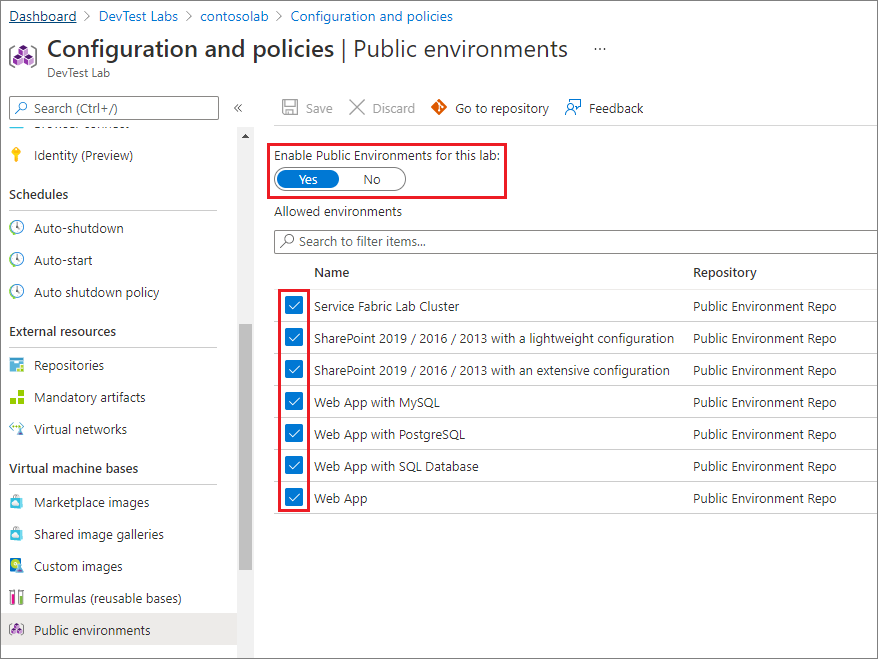Click the Go to repository git icon
This screenshot has width=878, height=659.
point(439,107)
